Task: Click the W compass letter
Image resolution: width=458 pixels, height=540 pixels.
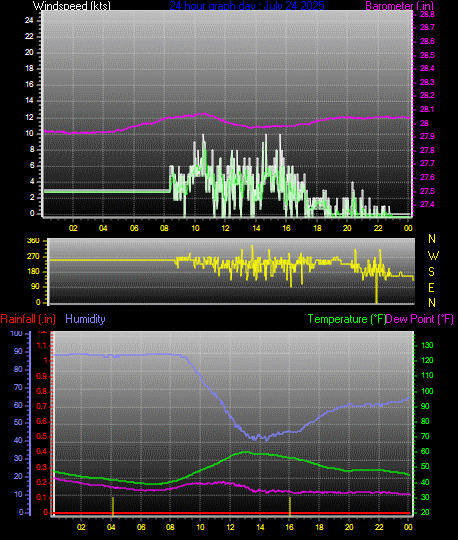Action: 433,256
